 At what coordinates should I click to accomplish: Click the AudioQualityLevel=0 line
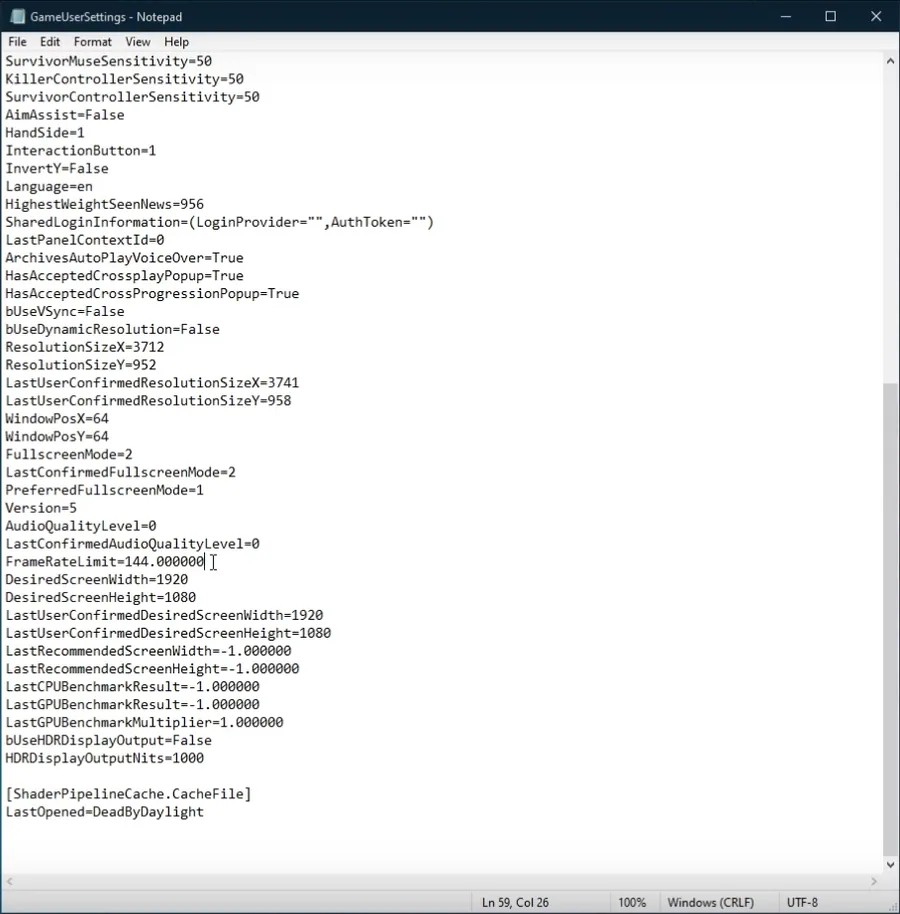pos(80,526)
